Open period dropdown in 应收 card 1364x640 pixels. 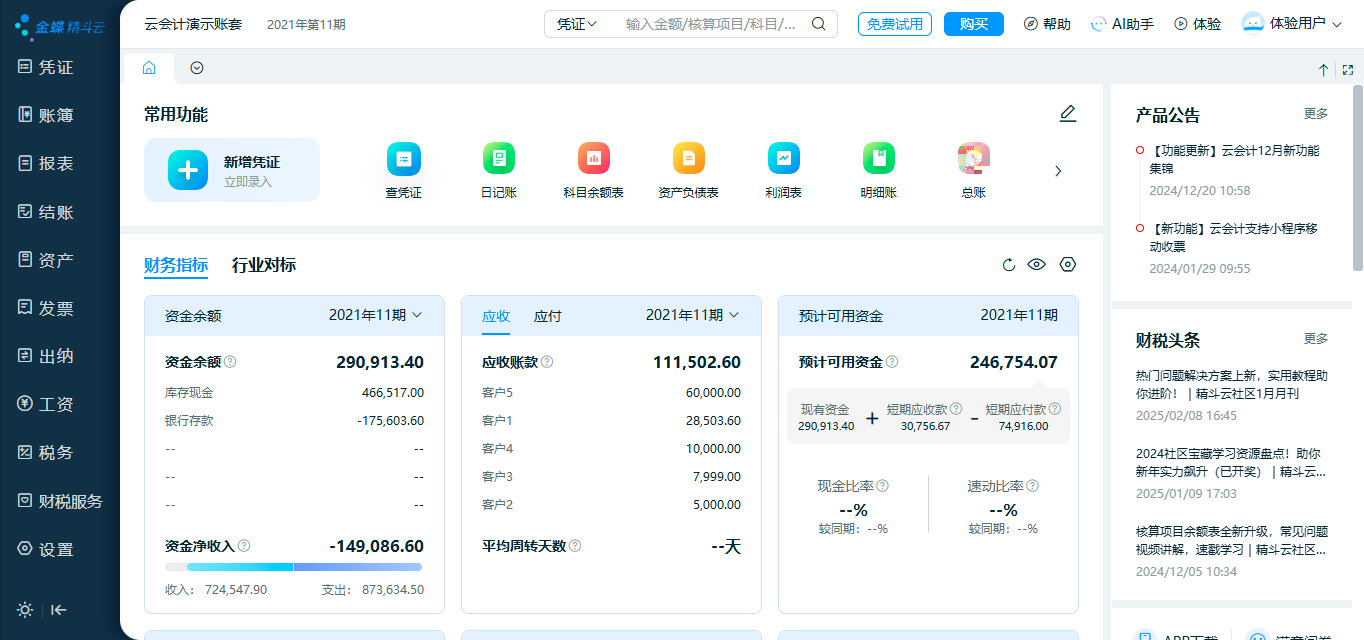pos(693,315)
